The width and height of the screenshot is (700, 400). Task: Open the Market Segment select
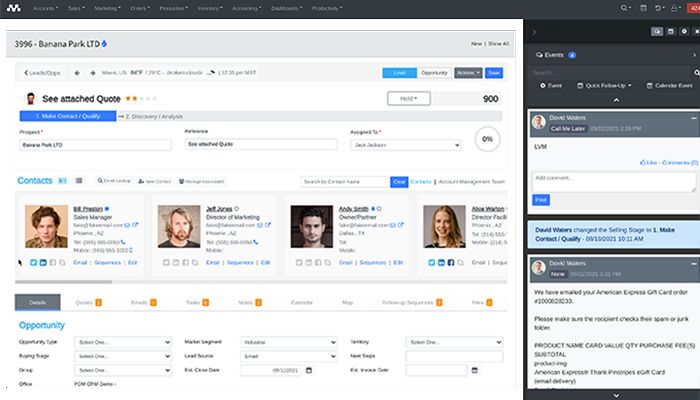(x=288, y=342)
